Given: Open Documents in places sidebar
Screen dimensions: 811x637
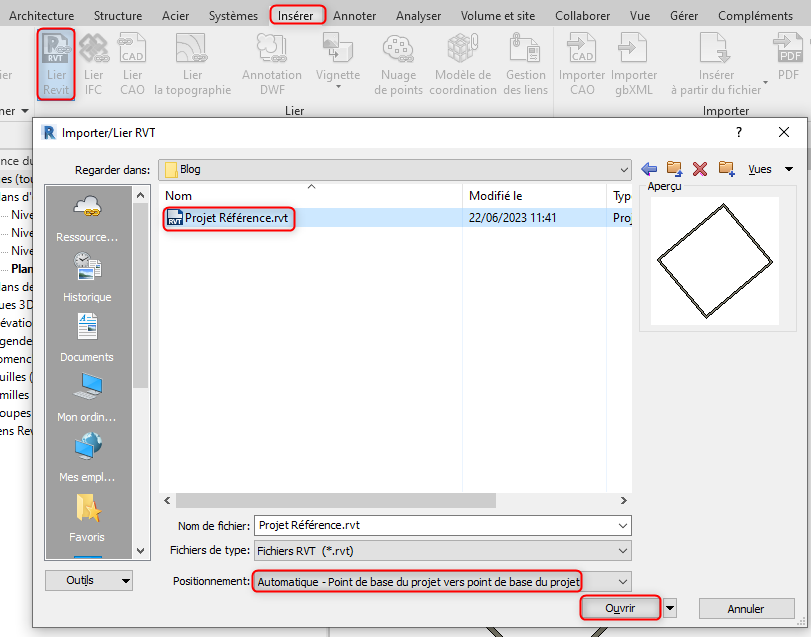Looking at the screenshot, I should 87,337.
